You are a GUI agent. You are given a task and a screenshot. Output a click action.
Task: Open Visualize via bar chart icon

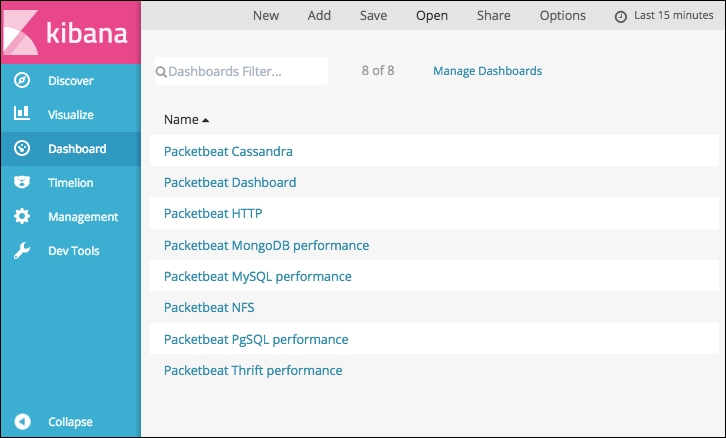pos(22,113)
